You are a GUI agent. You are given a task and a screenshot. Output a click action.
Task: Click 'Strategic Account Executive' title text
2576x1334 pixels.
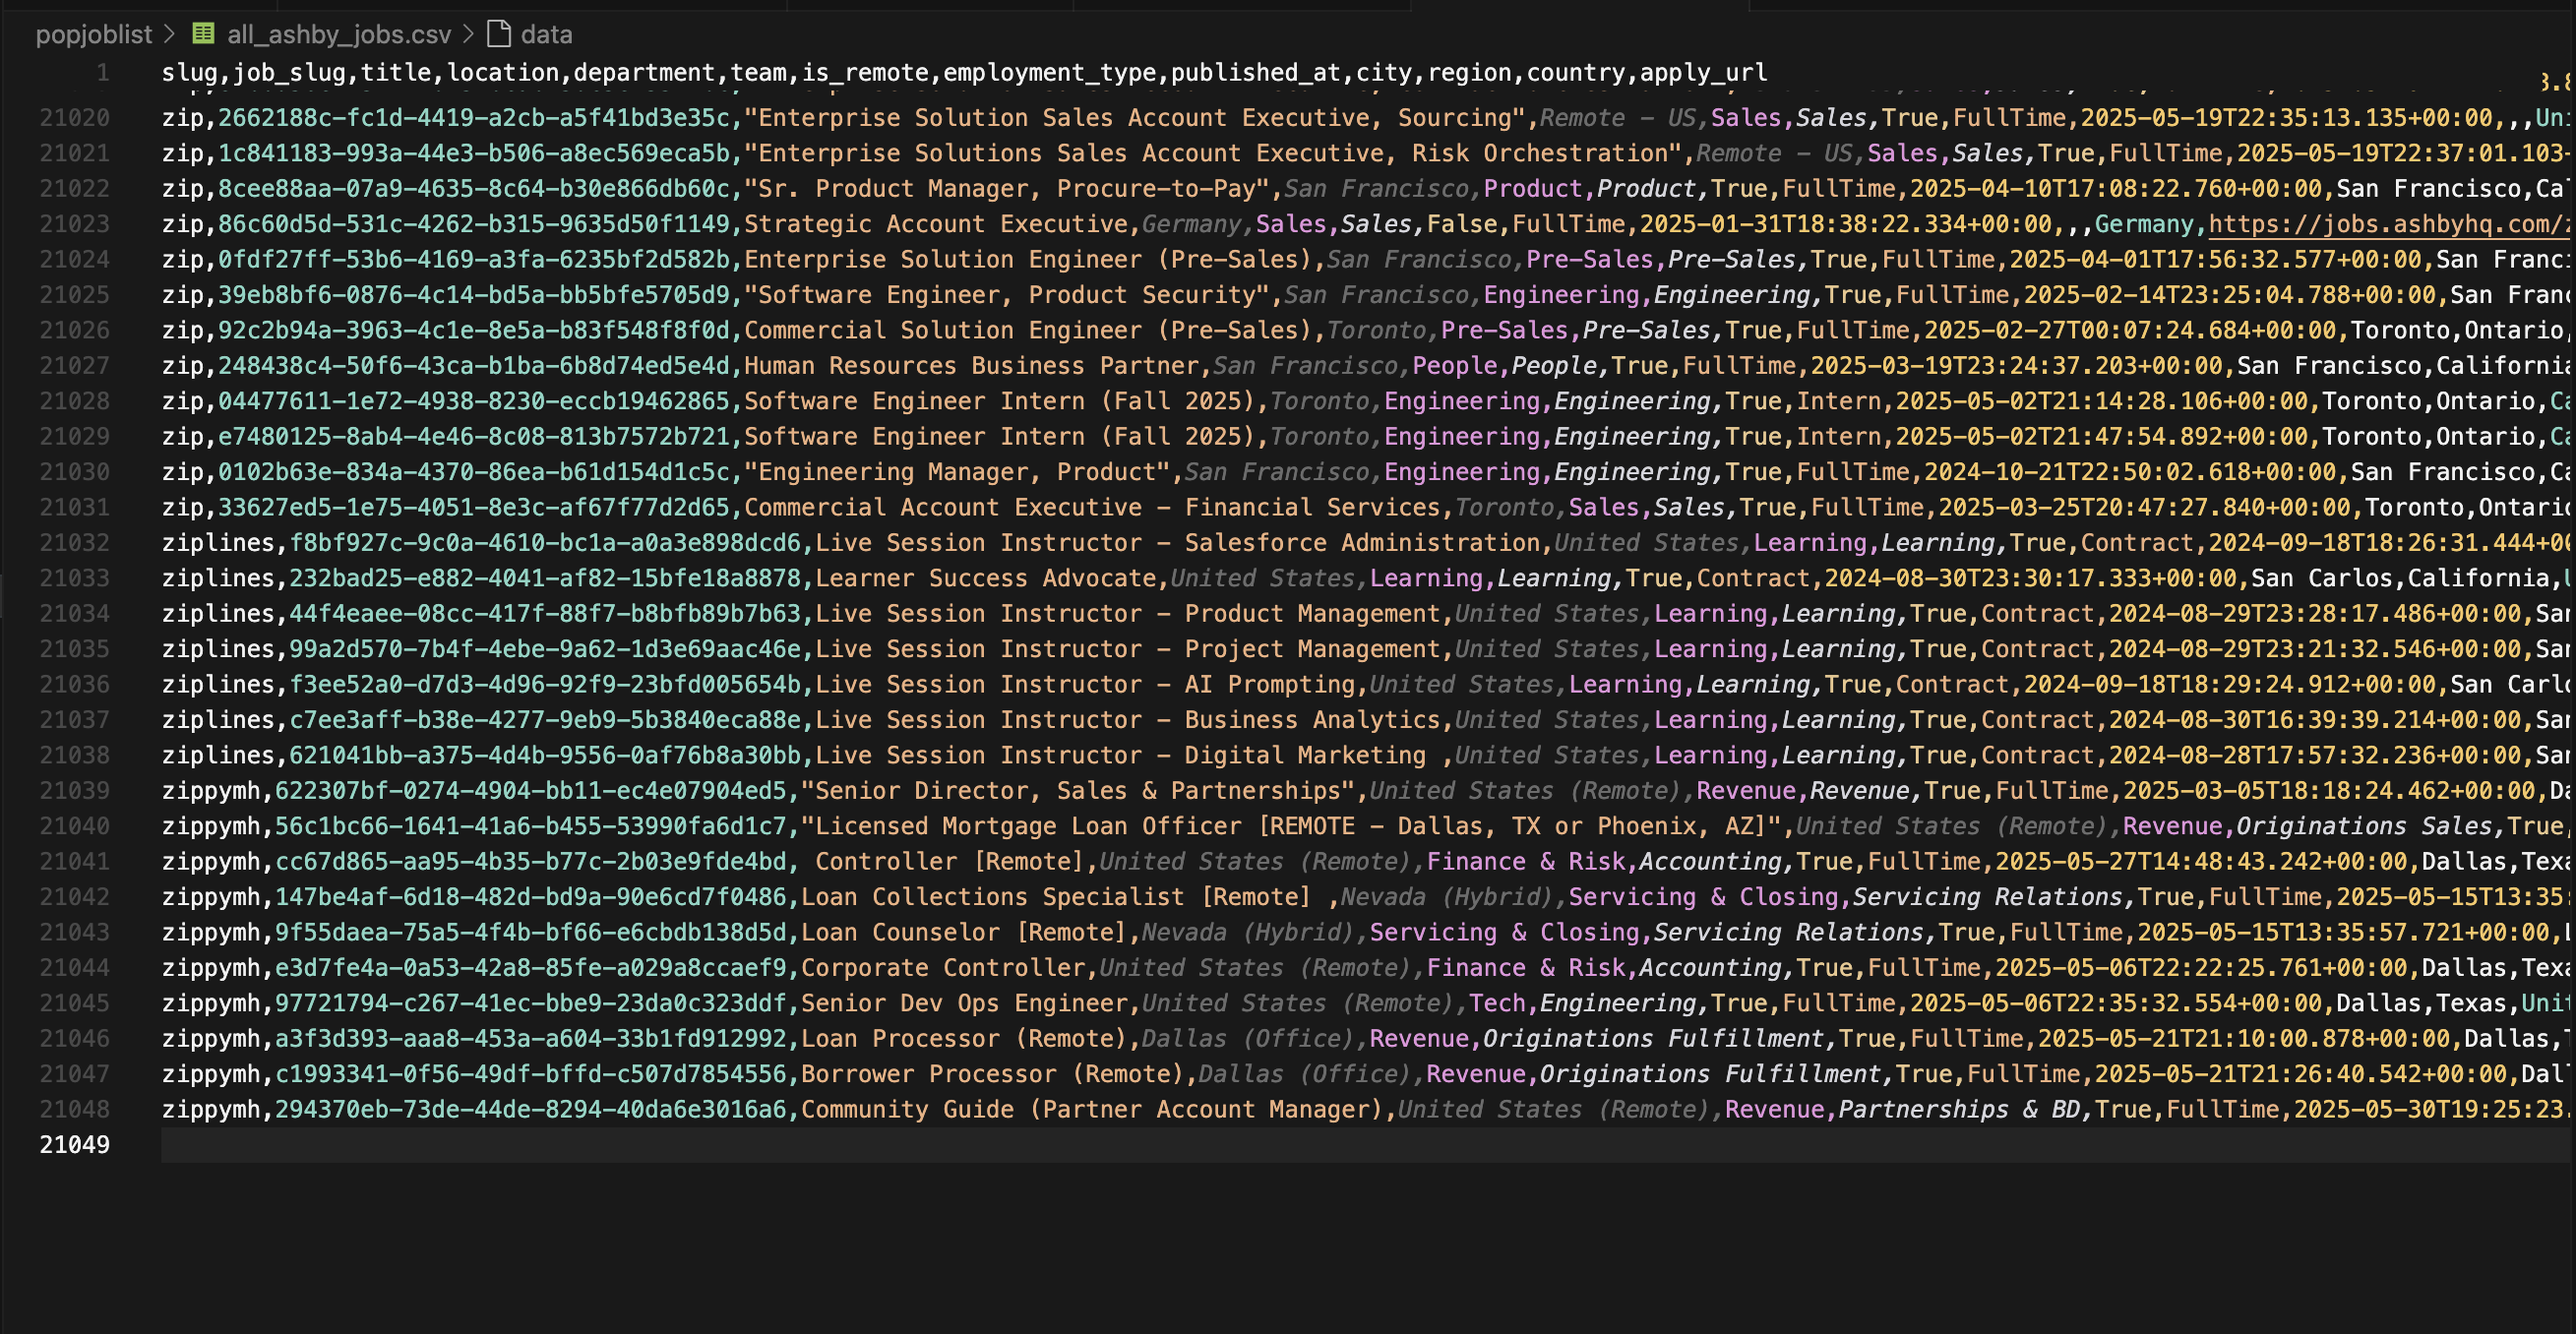935,224
